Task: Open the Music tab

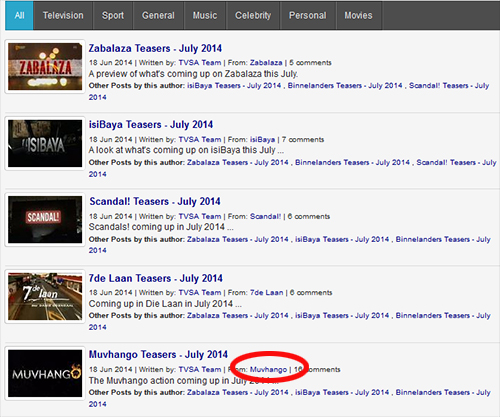Action: click(x=205, y=15)
